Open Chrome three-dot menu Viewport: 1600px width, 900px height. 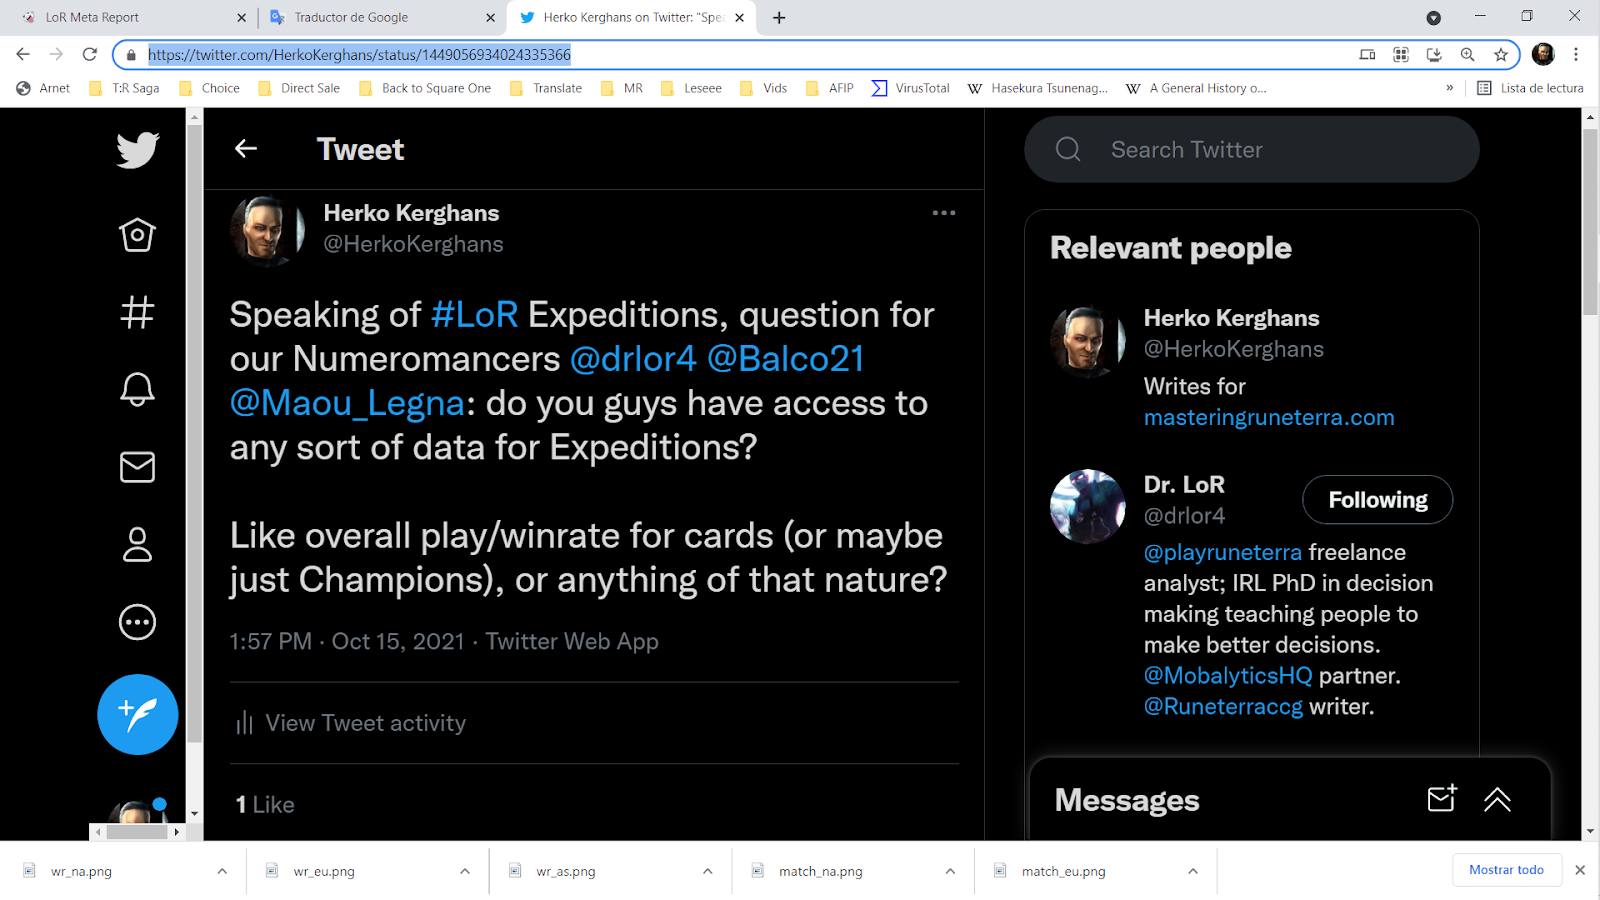pyautogui.click(x=1576, y=54)
